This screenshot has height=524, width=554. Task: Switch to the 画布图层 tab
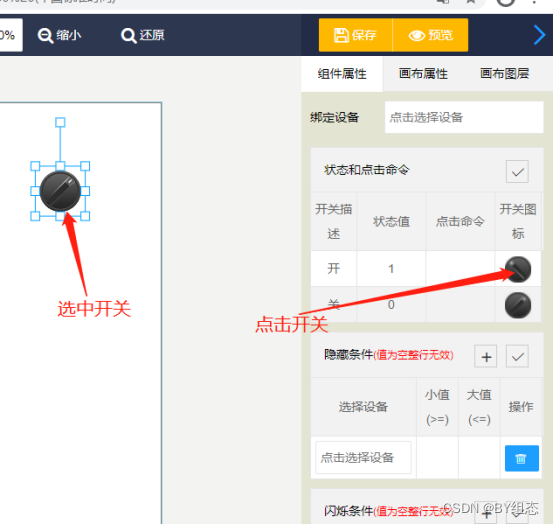pos(504,74)
